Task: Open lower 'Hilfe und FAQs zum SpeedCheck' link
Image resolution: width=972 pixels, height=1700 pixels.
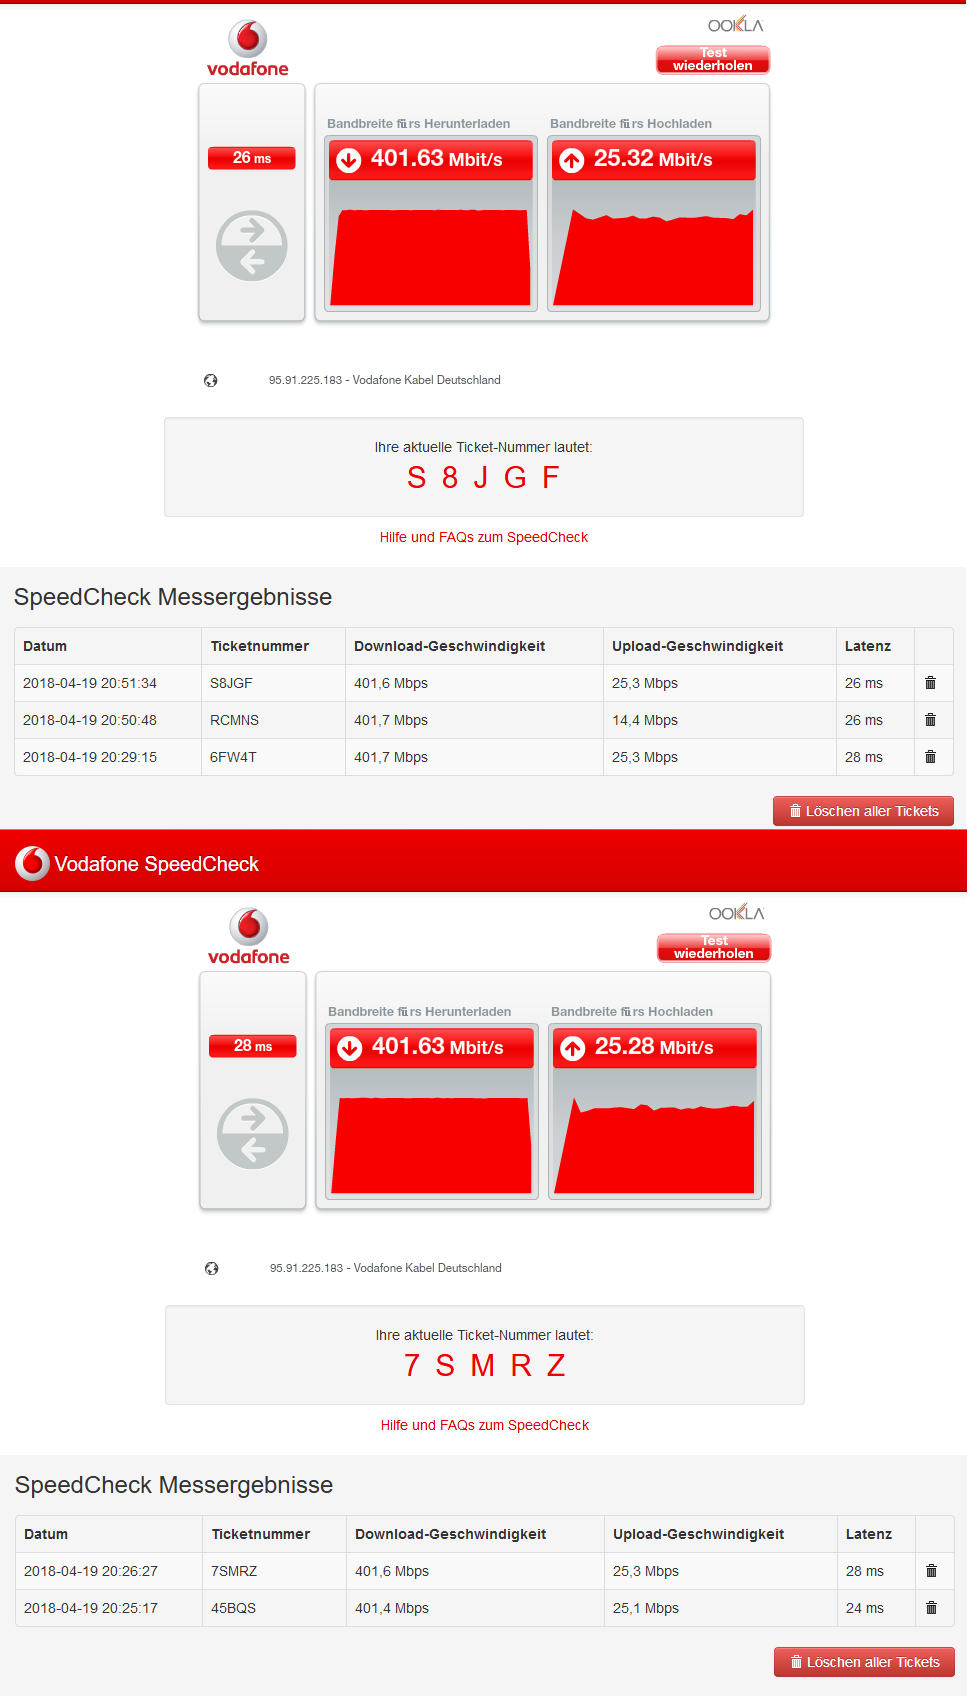Action: click(485, 1425)
